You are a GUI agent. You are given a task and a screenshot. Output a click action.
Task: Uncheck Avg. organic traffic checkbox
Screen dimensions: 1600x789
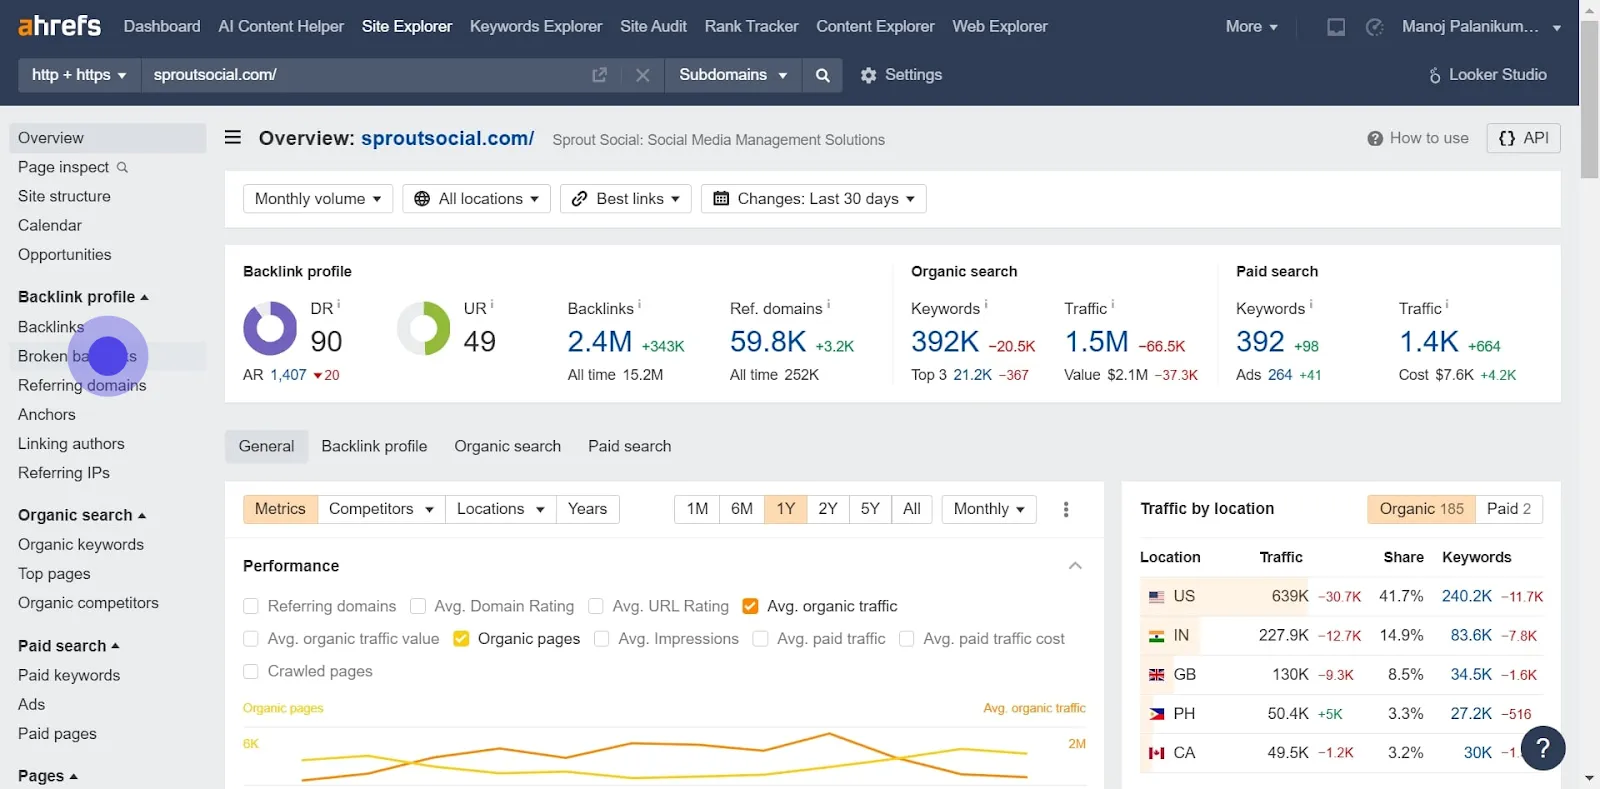(750, 606)
